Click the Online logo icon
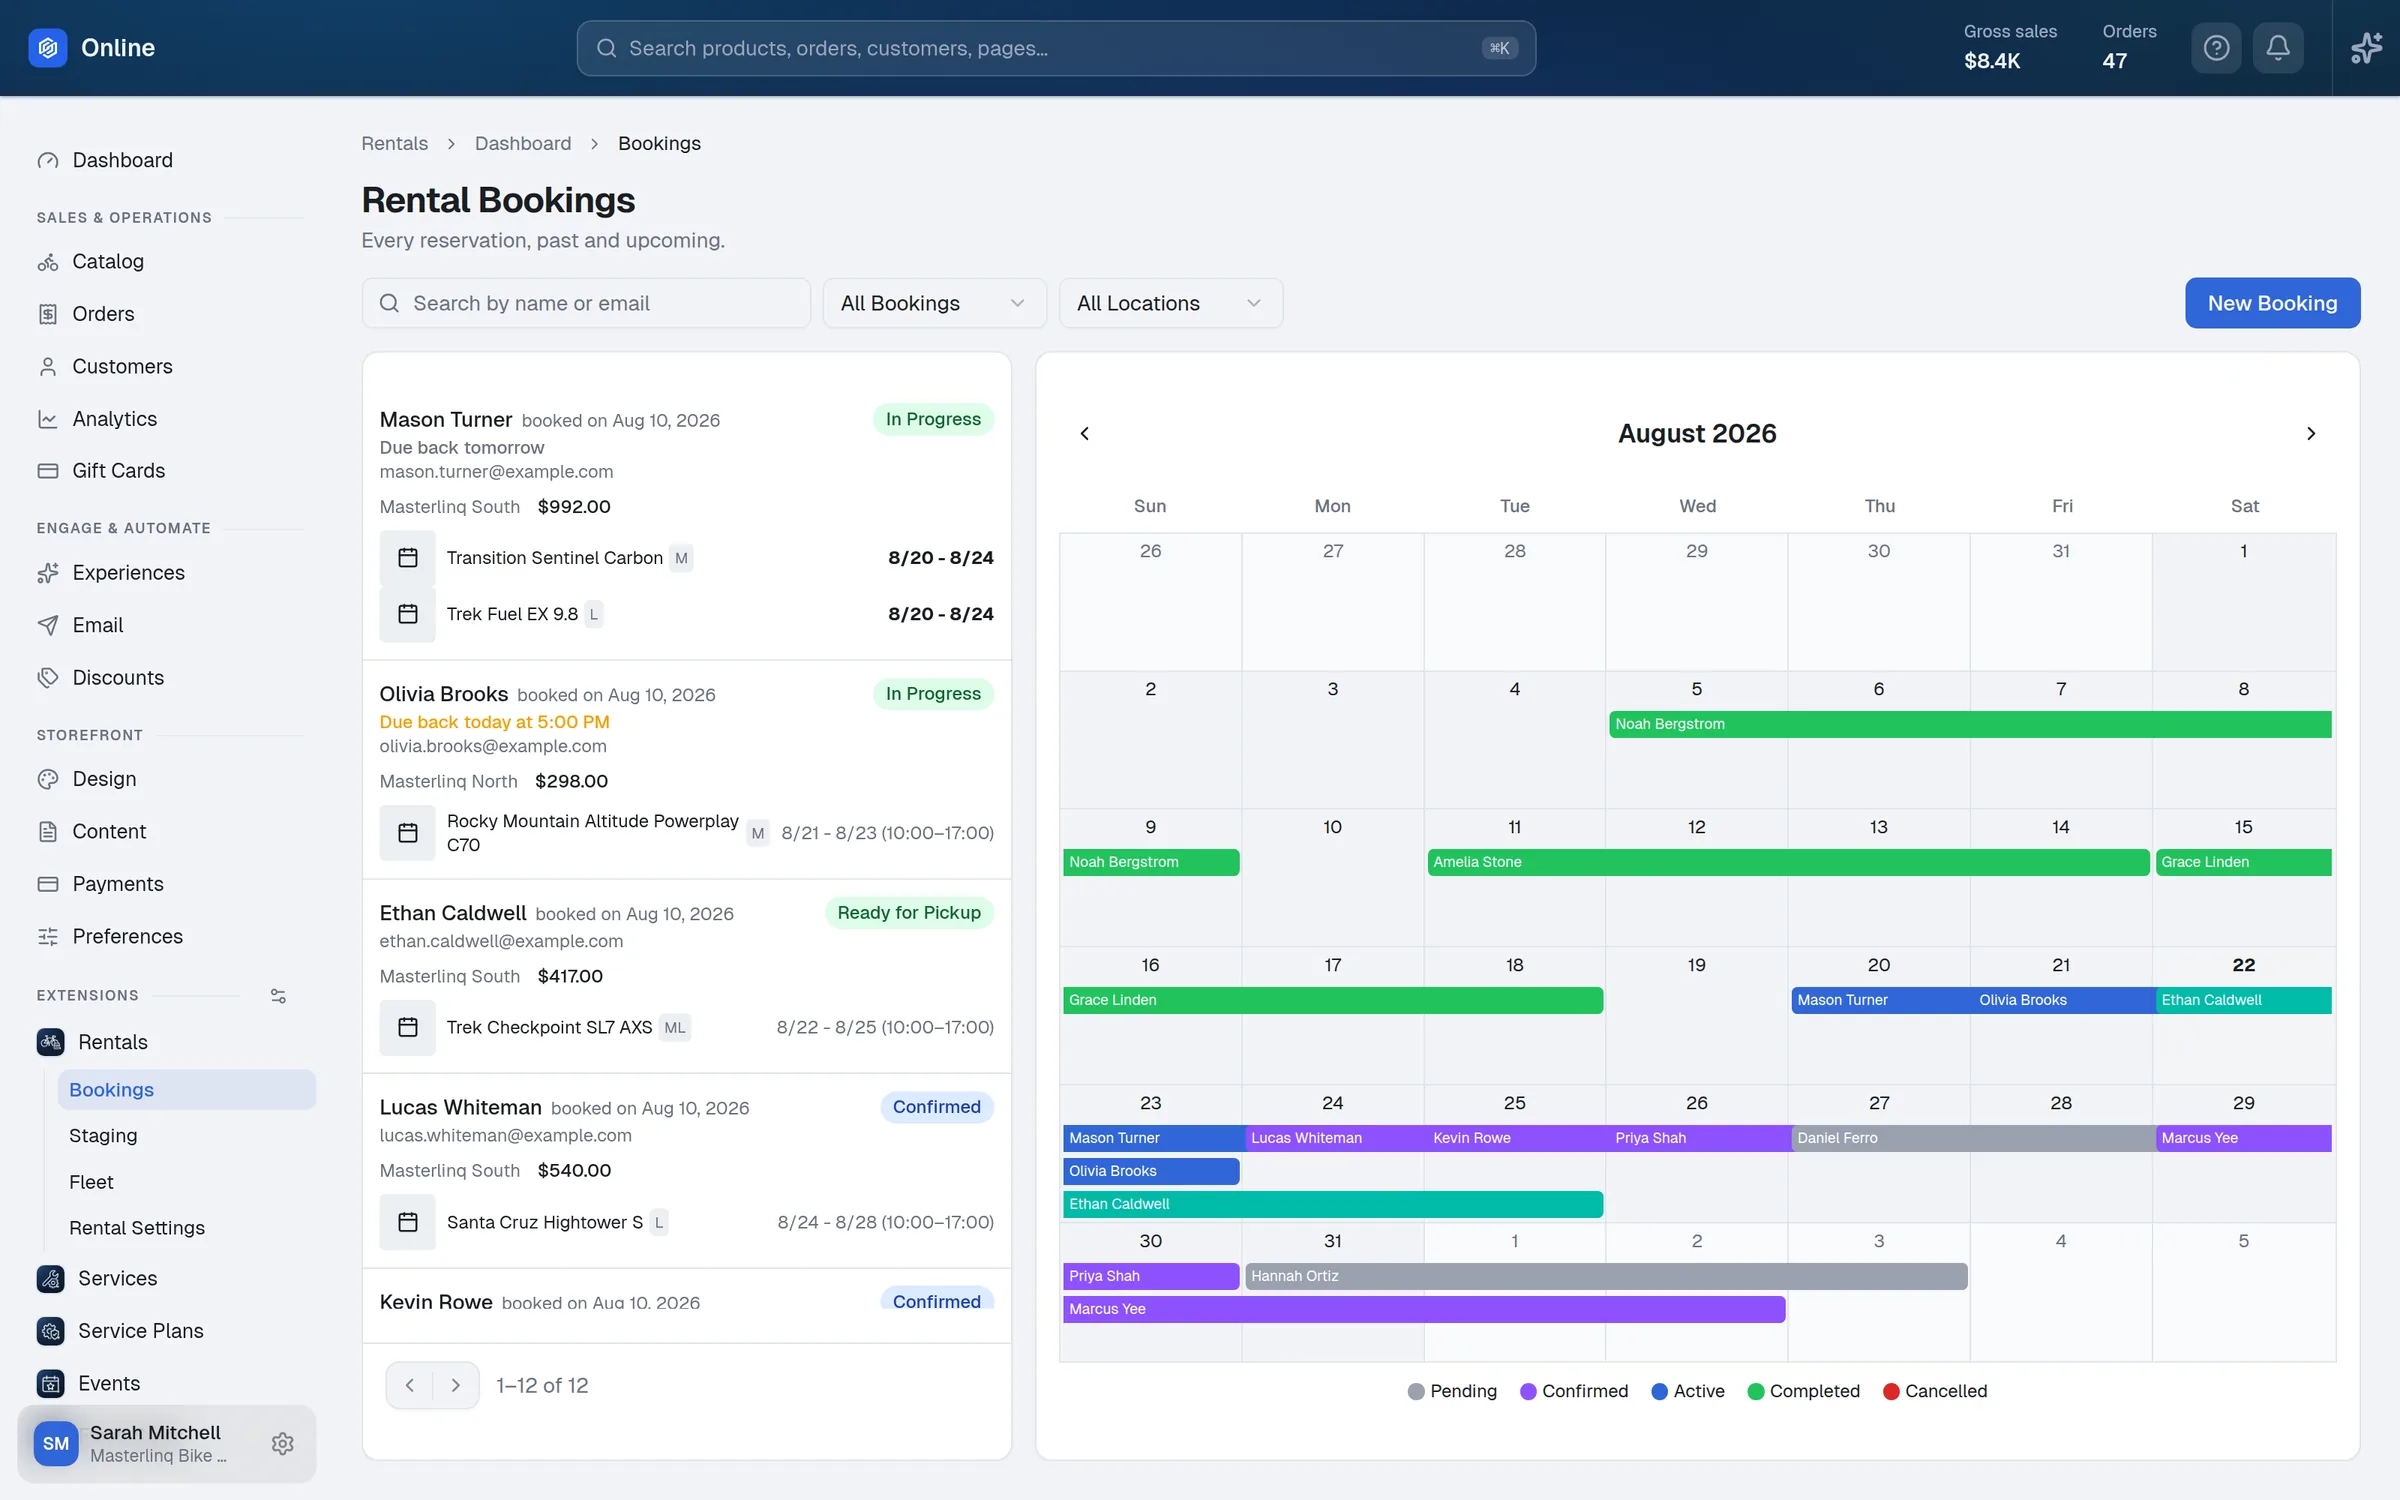2400x1500 pixels. coord(48,48)
